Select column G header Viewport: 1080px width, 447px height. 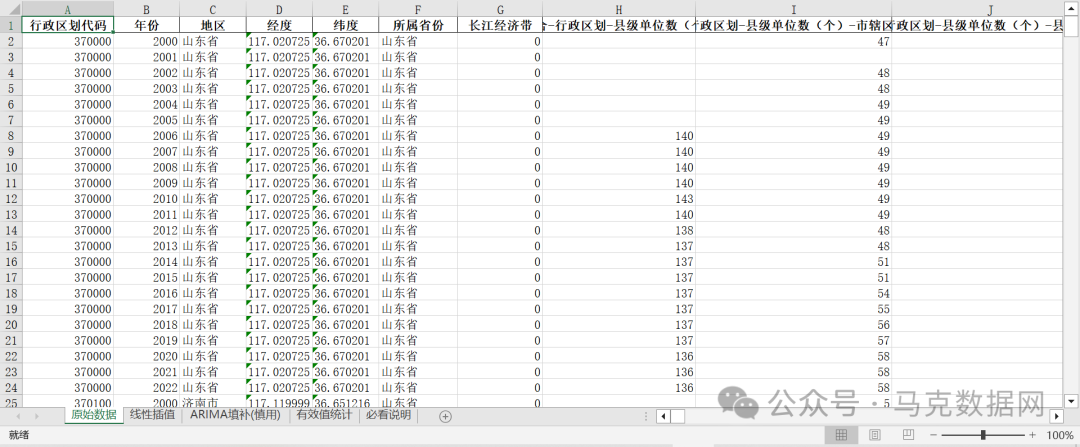point(499,9)
